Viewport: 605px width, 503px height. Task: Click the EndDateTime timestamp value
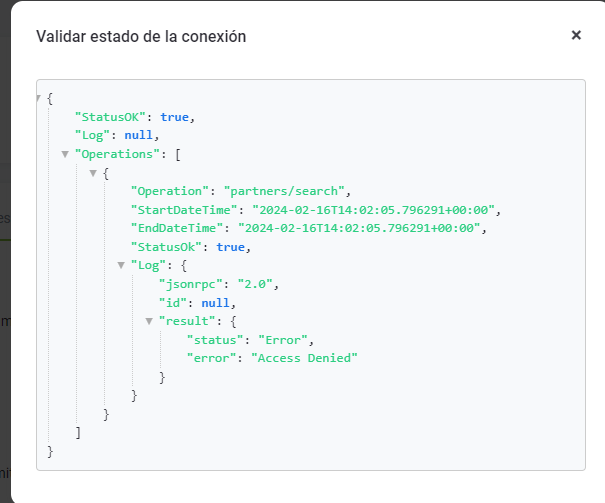tap(361, 228)
